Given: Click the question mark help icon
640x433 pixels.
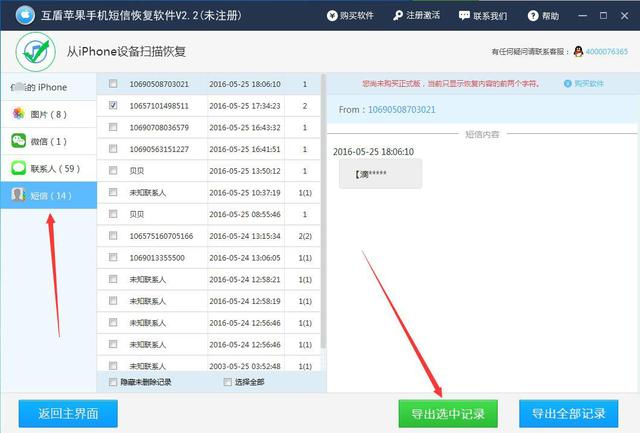Looking at the screenshot, I should (x=533, y=16).
